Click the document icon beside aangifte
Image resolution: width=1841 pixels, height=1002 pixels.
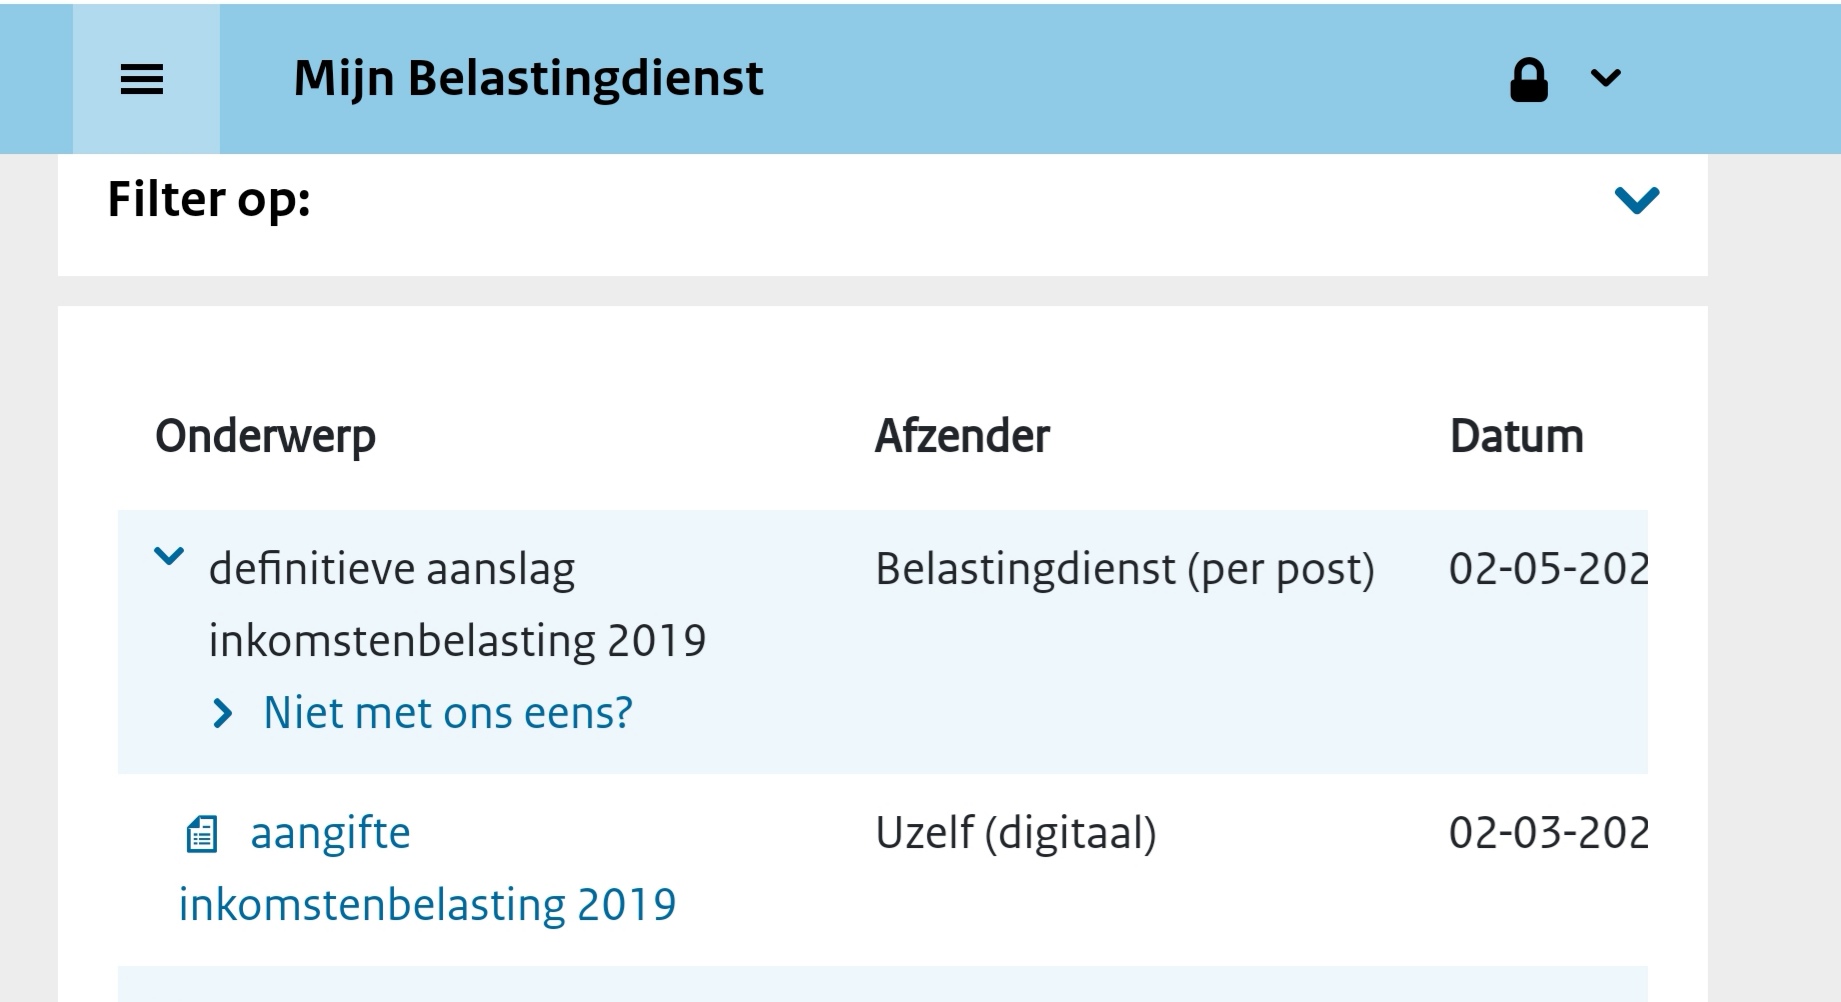click(202, 834)
